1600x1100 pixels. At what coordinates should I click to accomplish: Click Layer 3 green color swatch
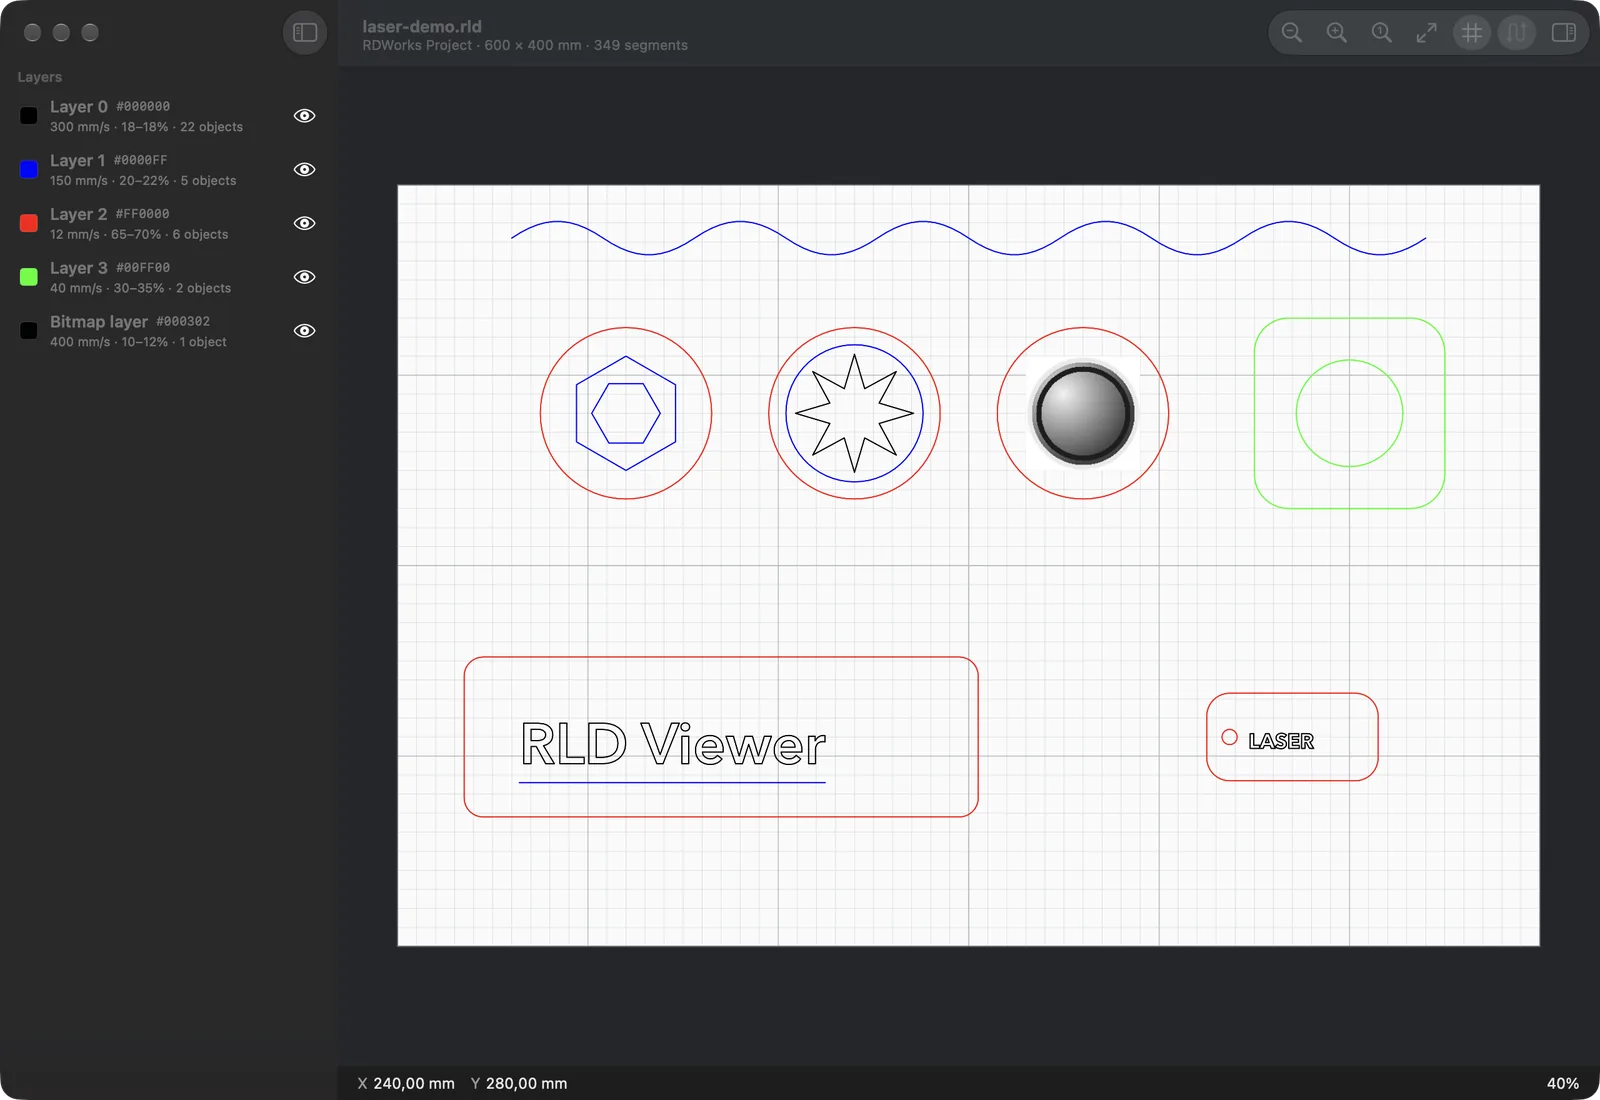(x=29, y=277)
